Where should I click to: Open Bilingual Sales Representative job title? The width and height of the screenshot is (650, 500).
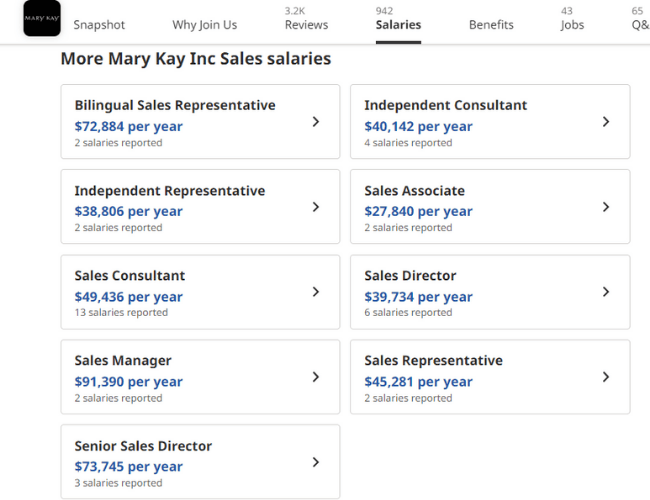coord(175,105)
